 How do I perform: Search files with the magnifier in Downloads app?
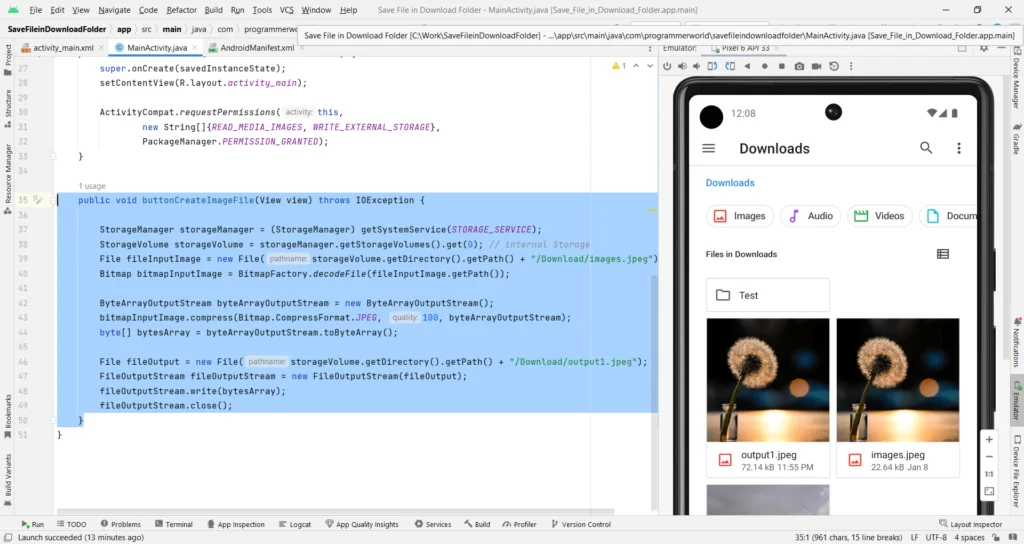(926, 148)
